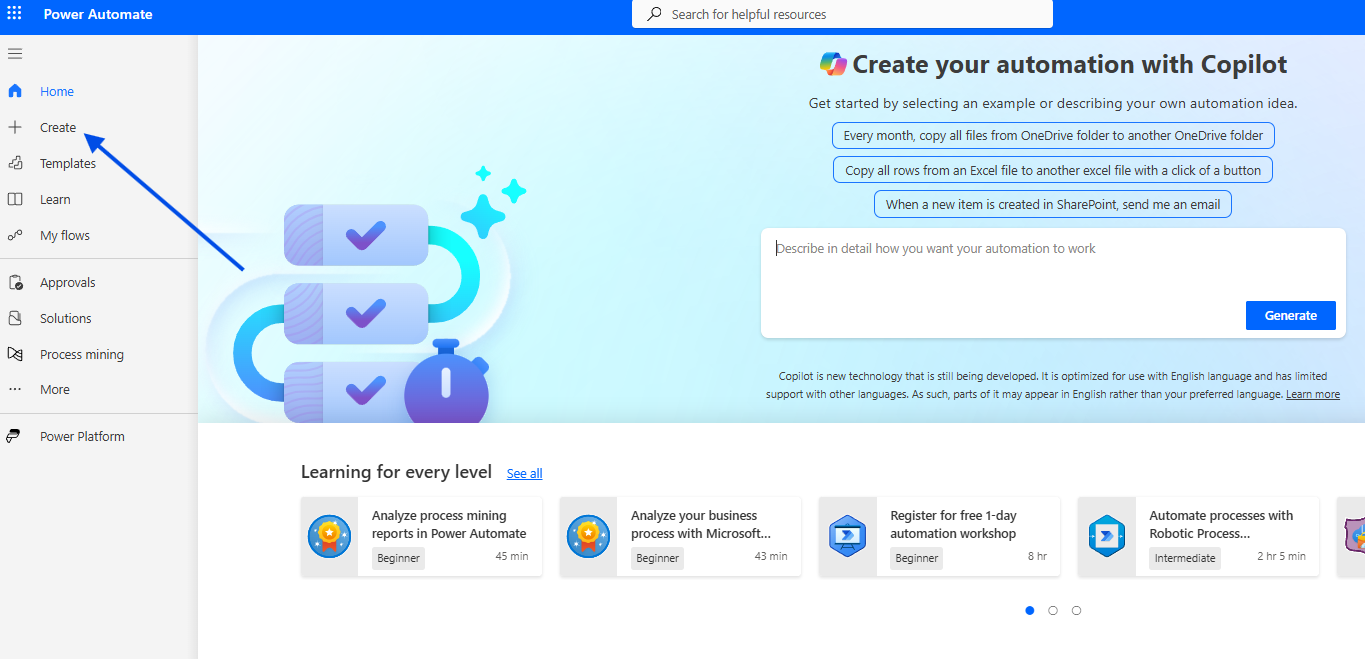Viewport: 1365px width, 659px height.
Task: Click the Approvals icon in sidebar
Action: pyautogui.click(x=15, y=282)
